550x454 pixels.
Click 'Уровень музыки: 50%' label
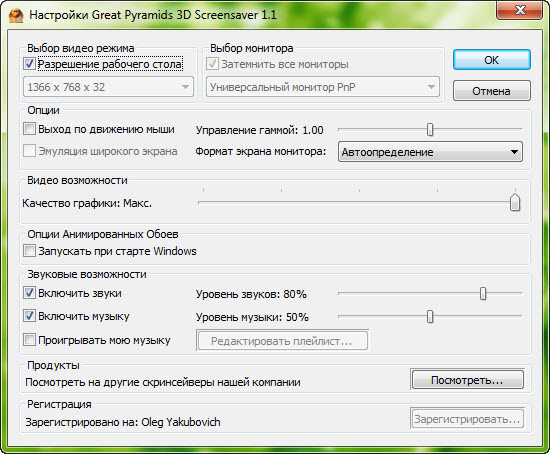point(252,317)
